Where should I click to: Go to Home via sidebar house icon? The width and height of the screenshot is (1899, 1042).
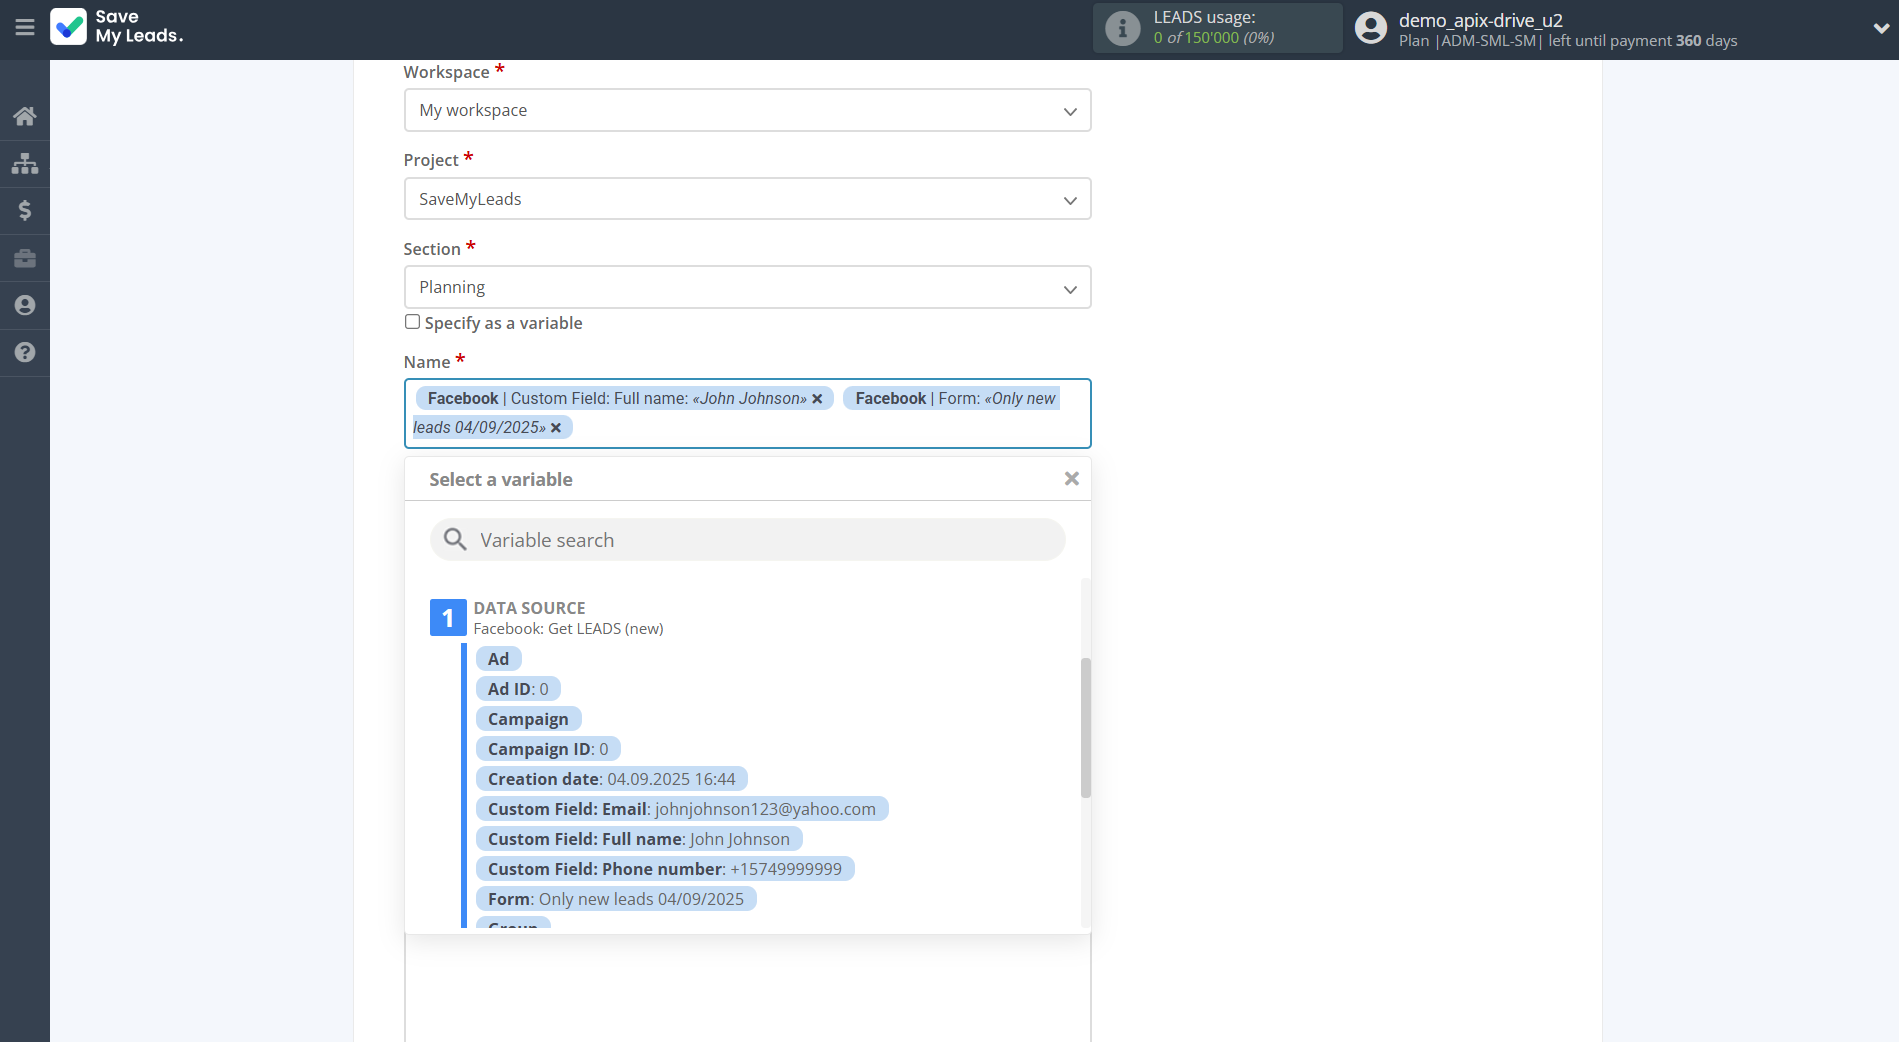pyautogui.click(x=25, y=116)
